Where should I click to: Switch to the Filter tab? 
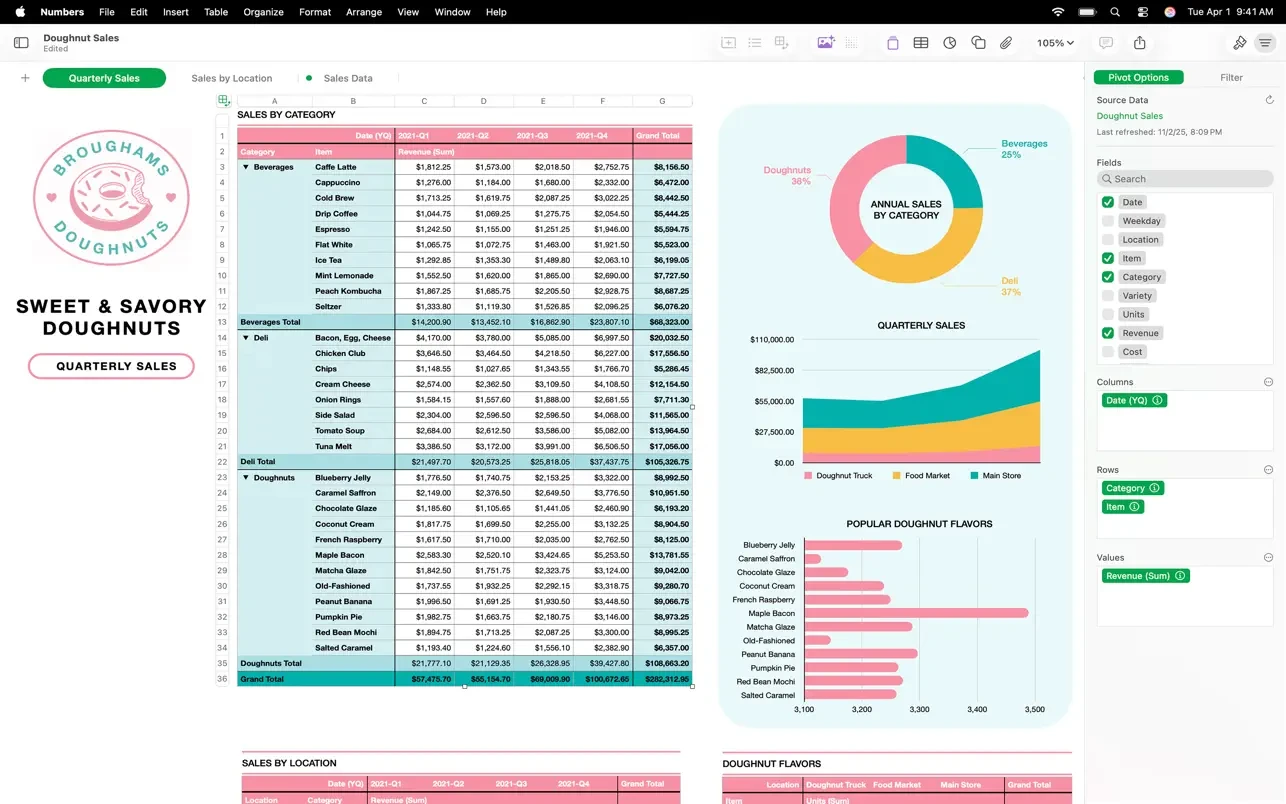click(1231, 77)
